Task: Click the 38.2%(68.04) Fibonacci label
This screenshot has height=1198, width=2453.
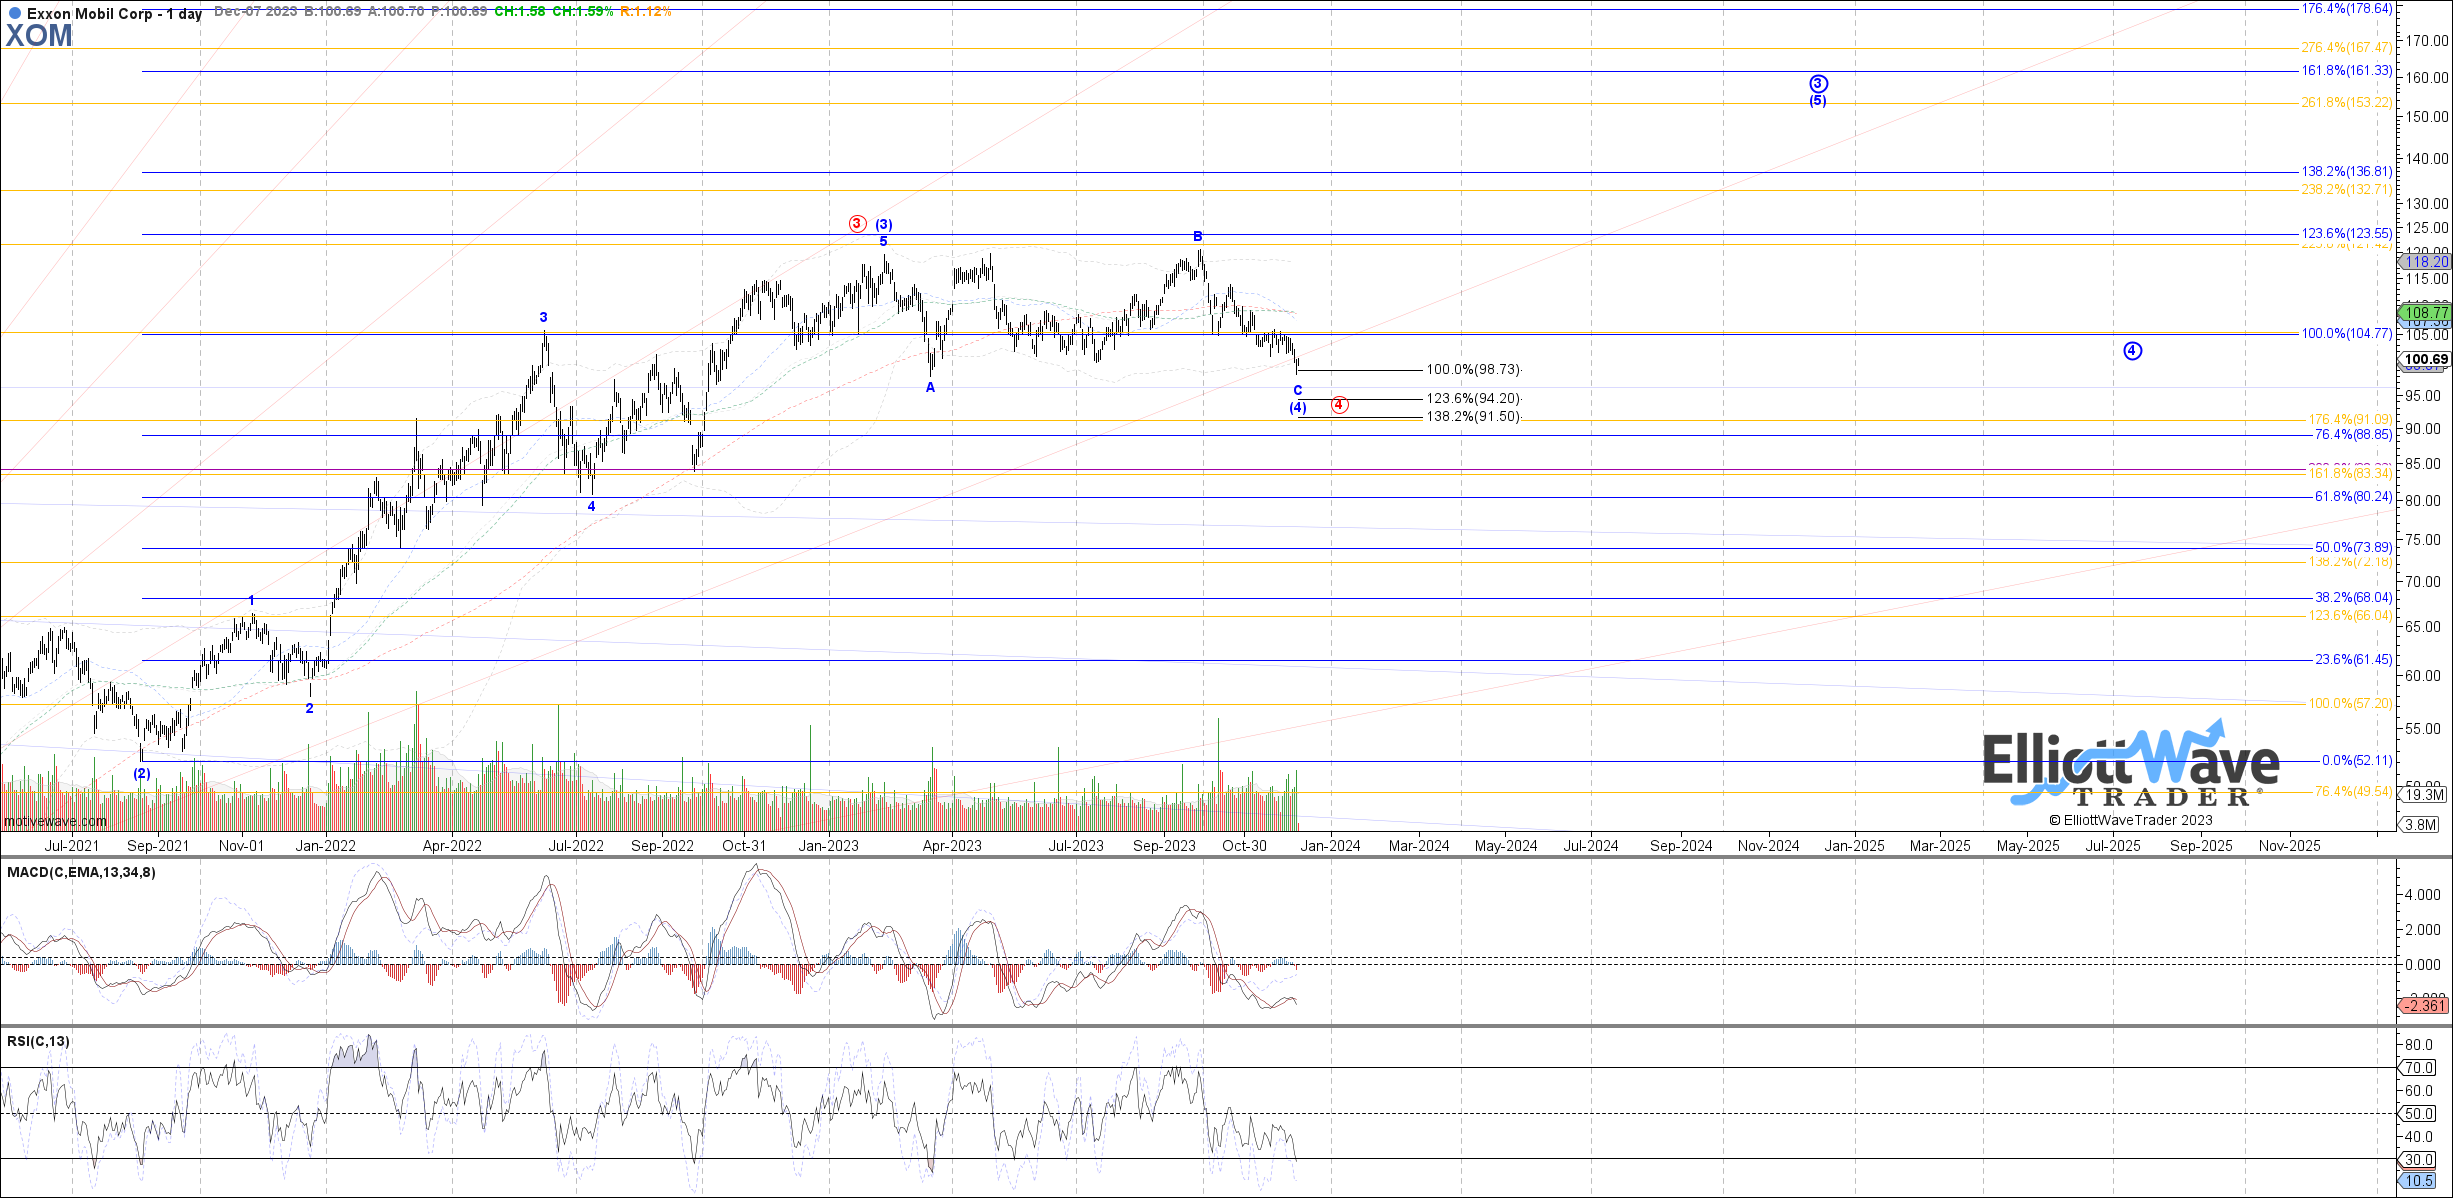Action: coord(2353,598)
